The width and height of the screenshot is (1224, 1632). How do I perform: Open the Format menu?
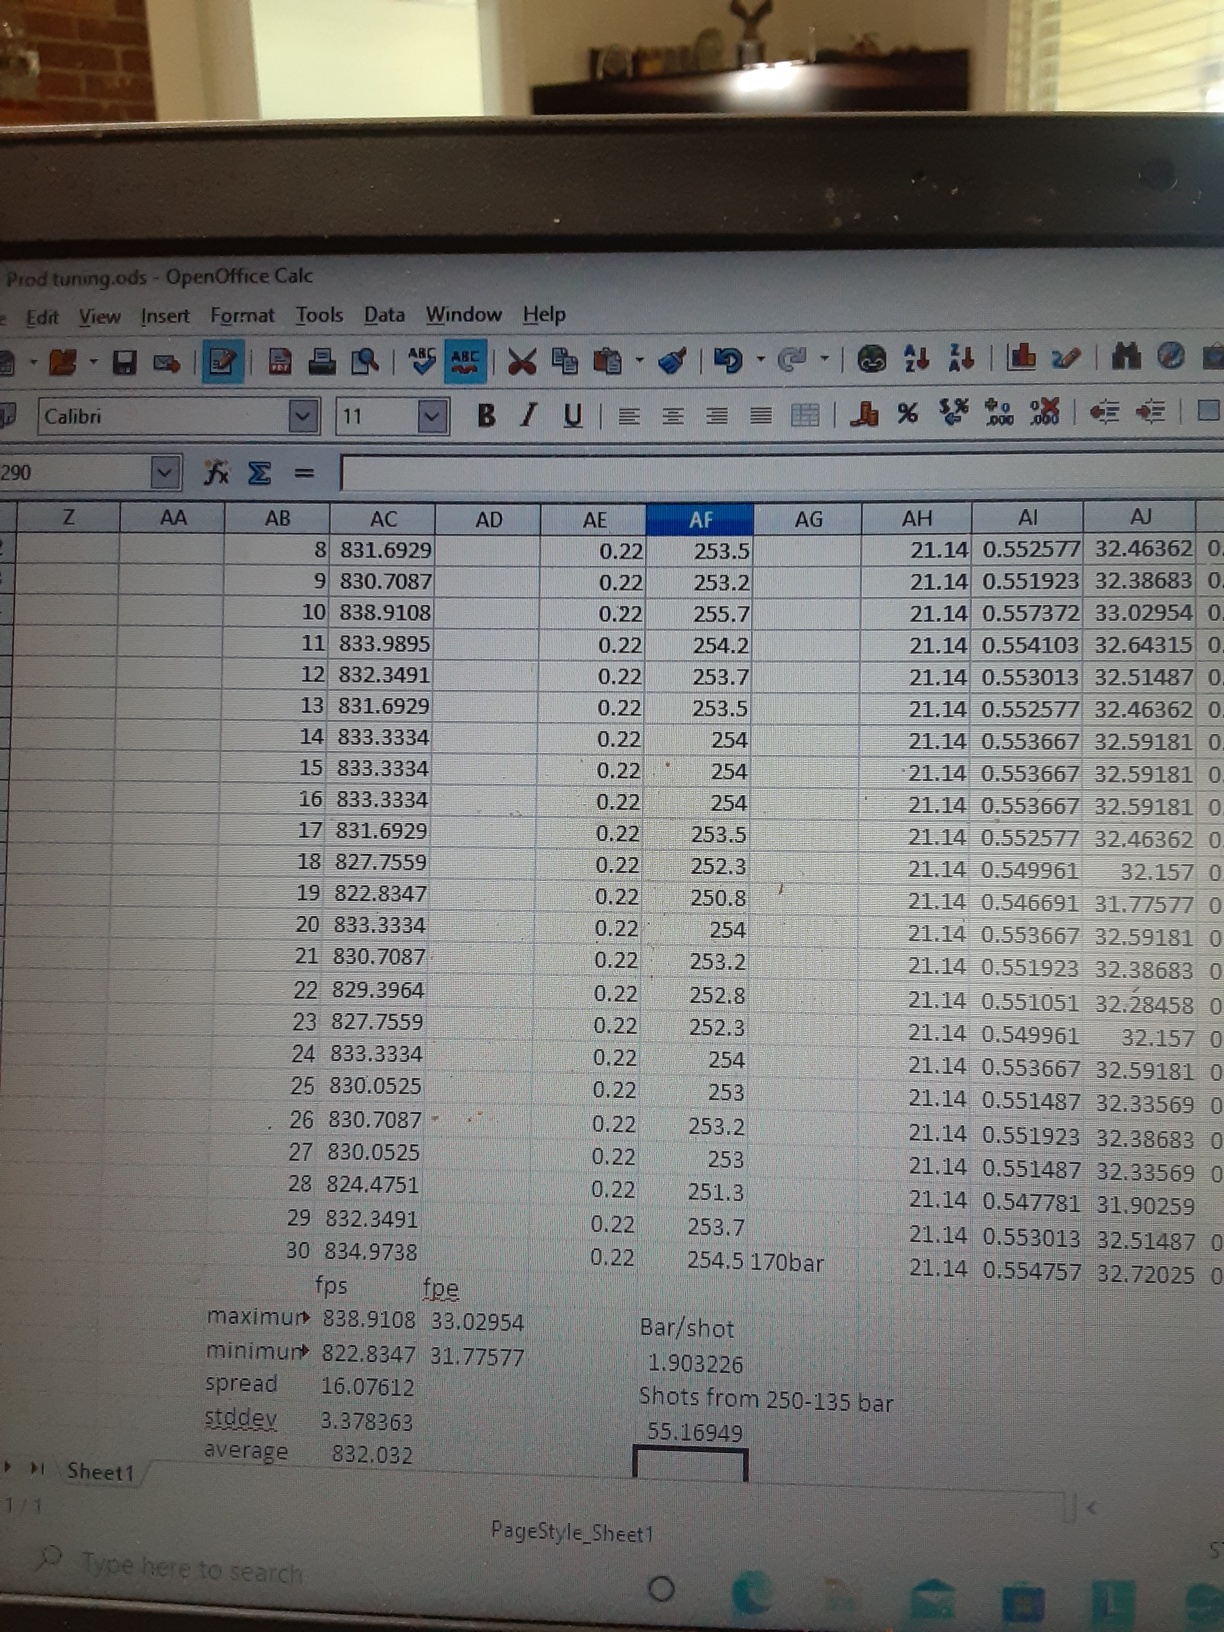(242, 316)
